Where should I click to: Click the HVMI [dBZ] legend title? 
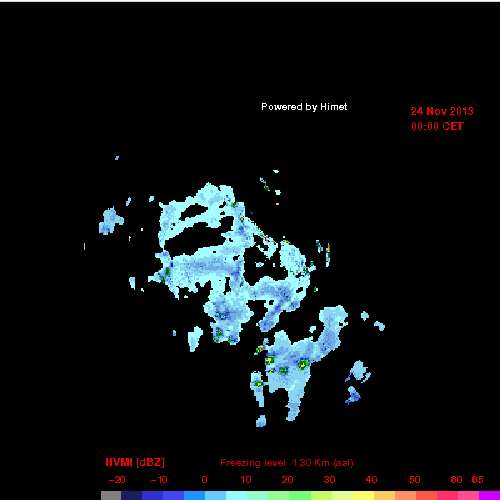tap(135, 463)
